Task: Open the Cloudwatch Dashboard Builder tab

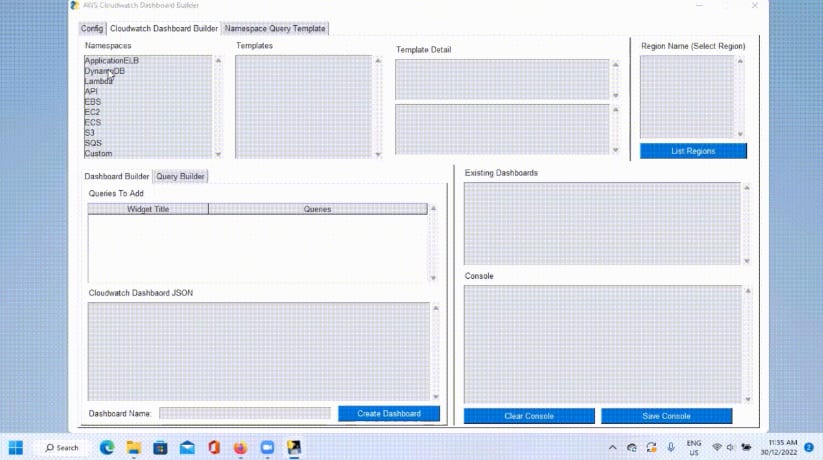Action: coord(164,28)
